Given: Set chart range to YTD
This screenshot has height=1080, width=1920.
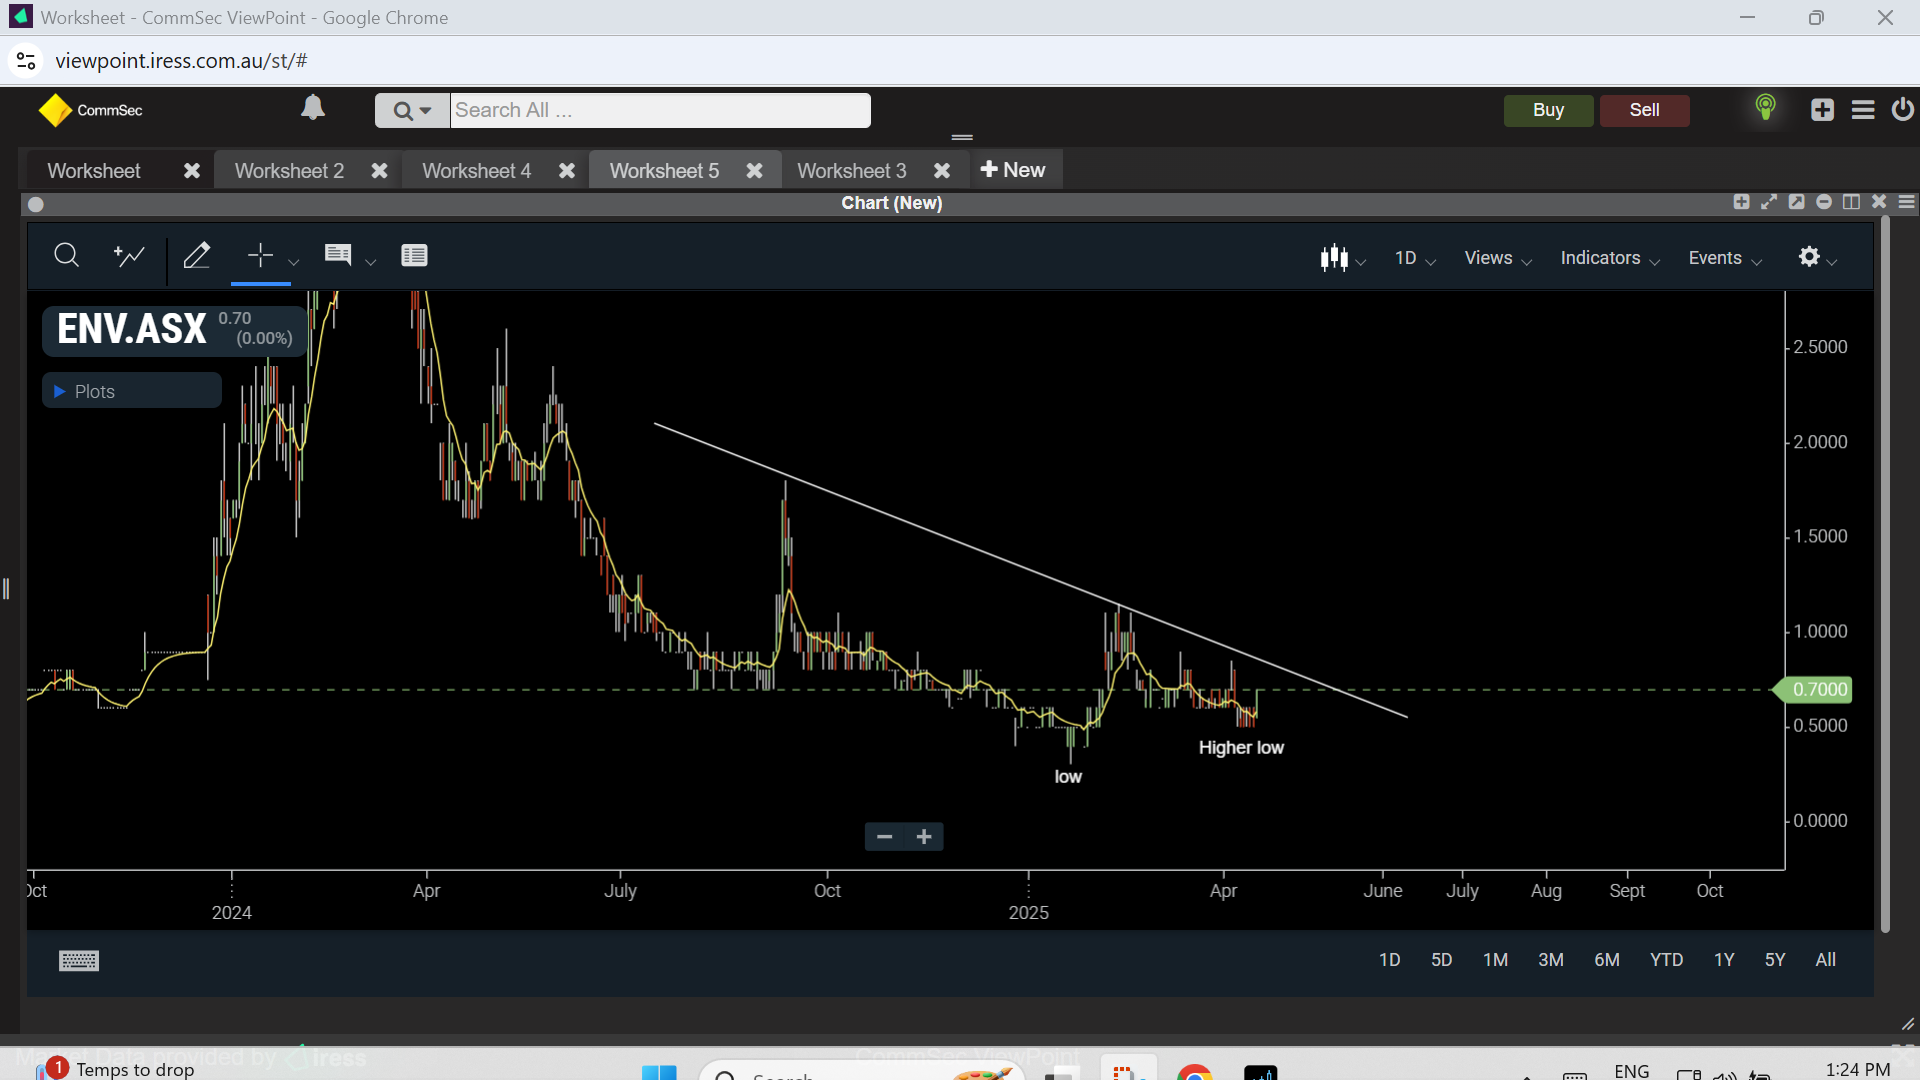Looking at the screenshot, I should click(1666, 960).
